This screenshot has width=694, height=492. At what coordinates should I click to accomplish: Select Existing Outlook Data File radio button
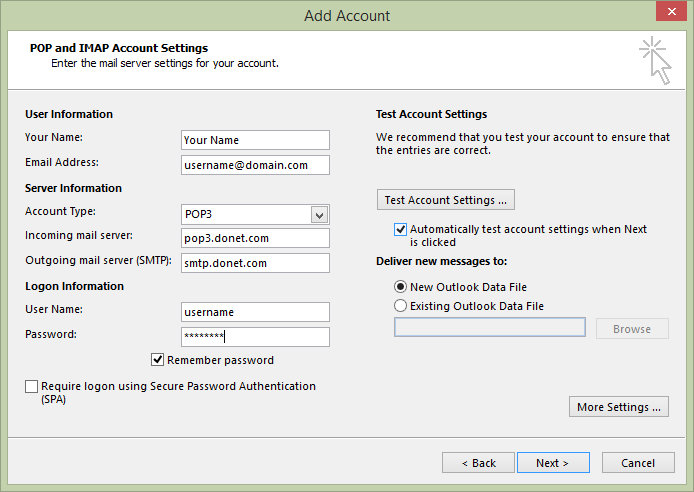(400, 306)
